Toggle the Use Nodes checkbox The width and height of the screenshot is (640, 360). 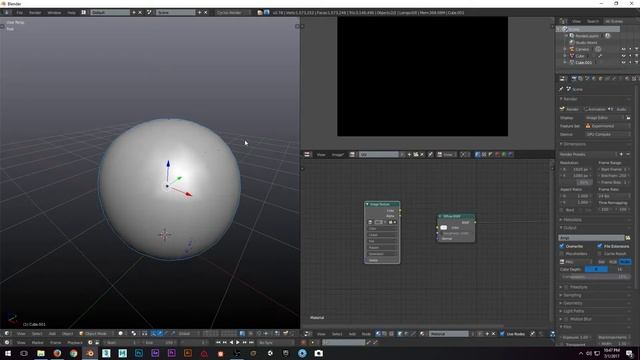pos(502,334)
